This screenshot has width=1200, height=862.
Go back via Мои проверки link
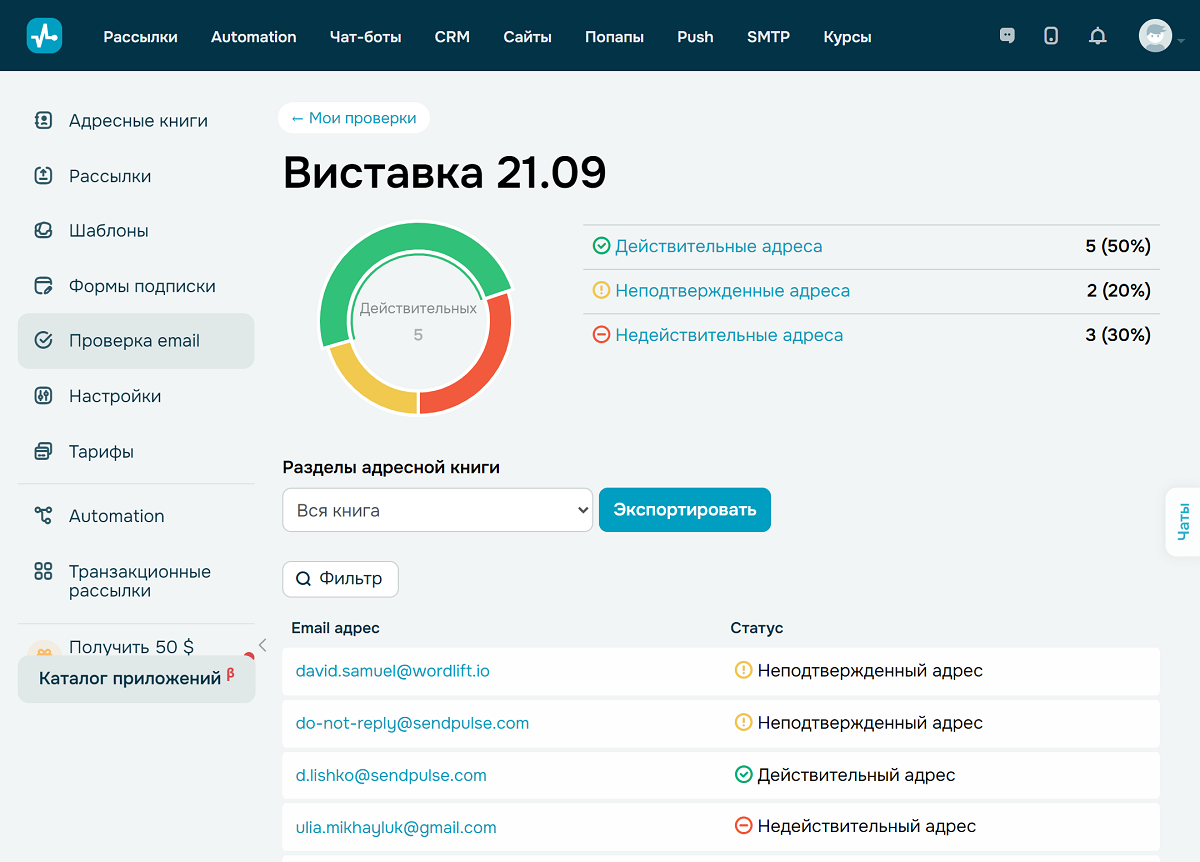coord(354,117)
